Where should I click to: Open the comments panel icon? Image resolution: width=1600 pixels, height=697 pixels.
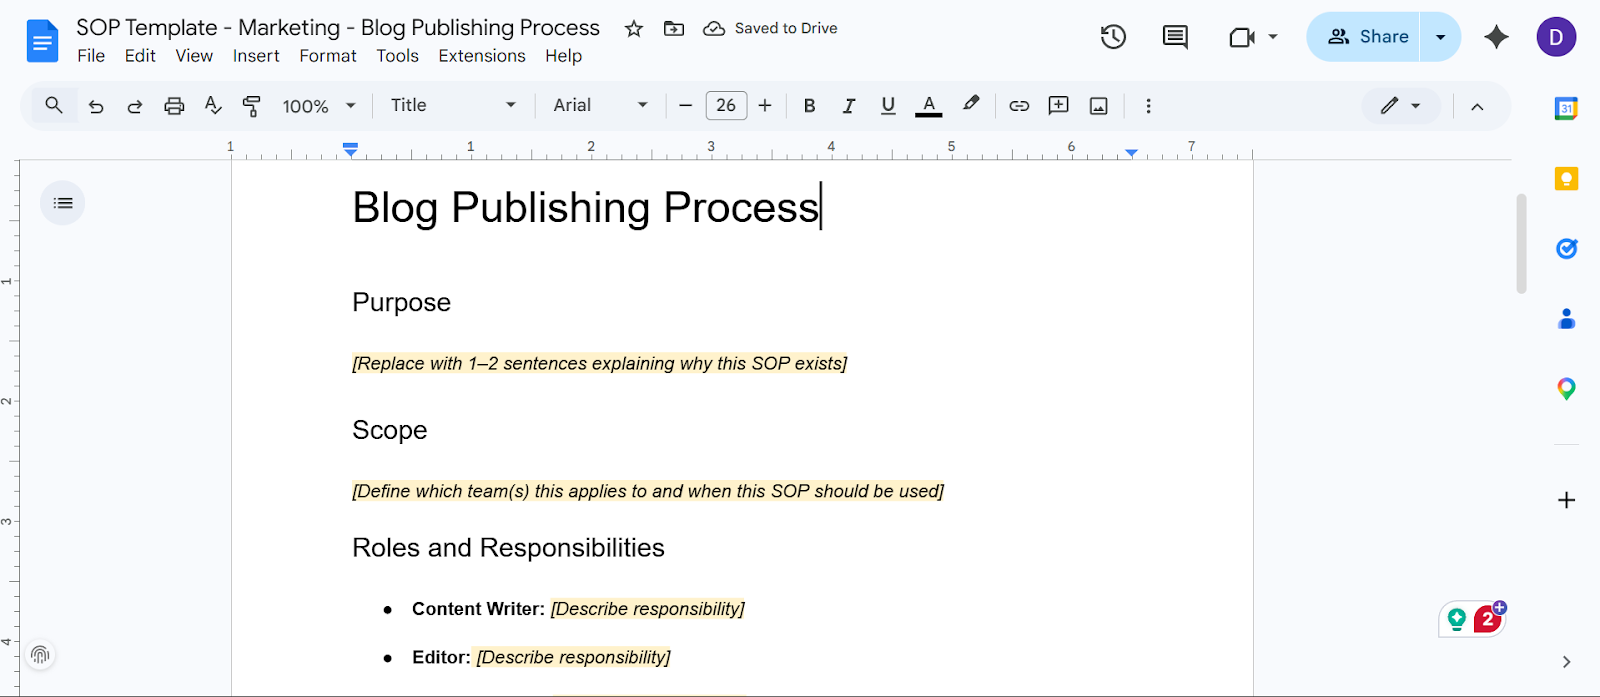tap(1175, 37)
